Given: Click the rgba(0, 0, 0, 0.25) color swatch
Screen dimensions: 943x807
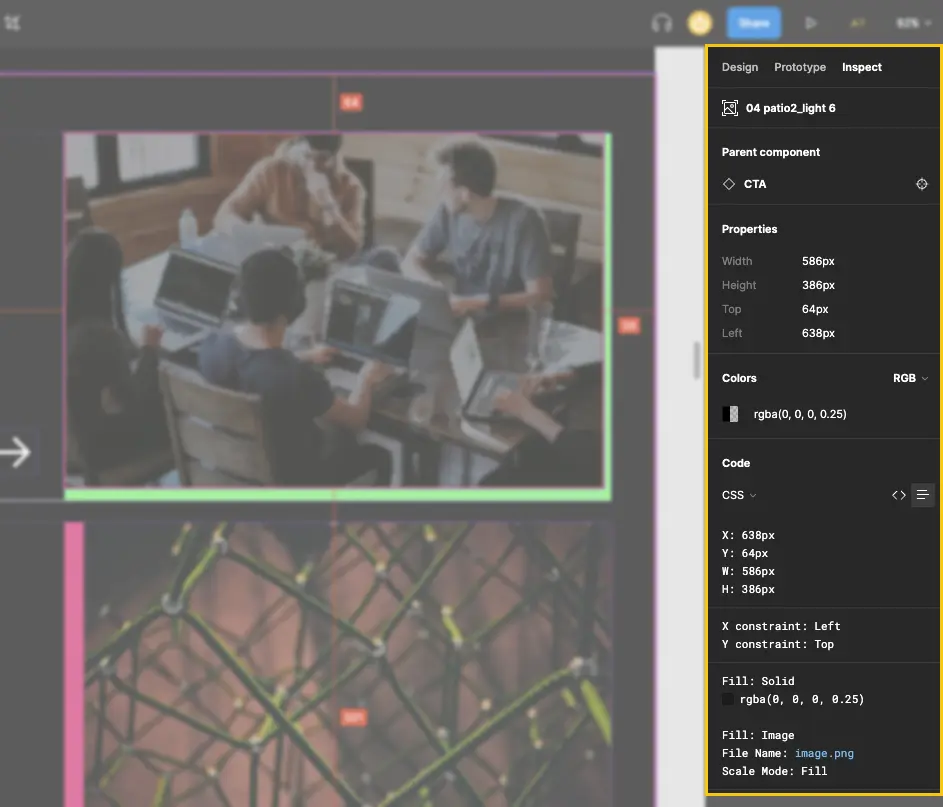Looking at the screenshot, I should 730,413.
